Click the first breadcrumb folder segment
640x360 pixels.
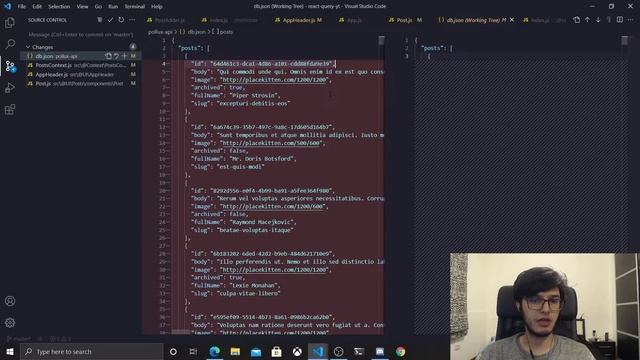click(x=160, y=31)
